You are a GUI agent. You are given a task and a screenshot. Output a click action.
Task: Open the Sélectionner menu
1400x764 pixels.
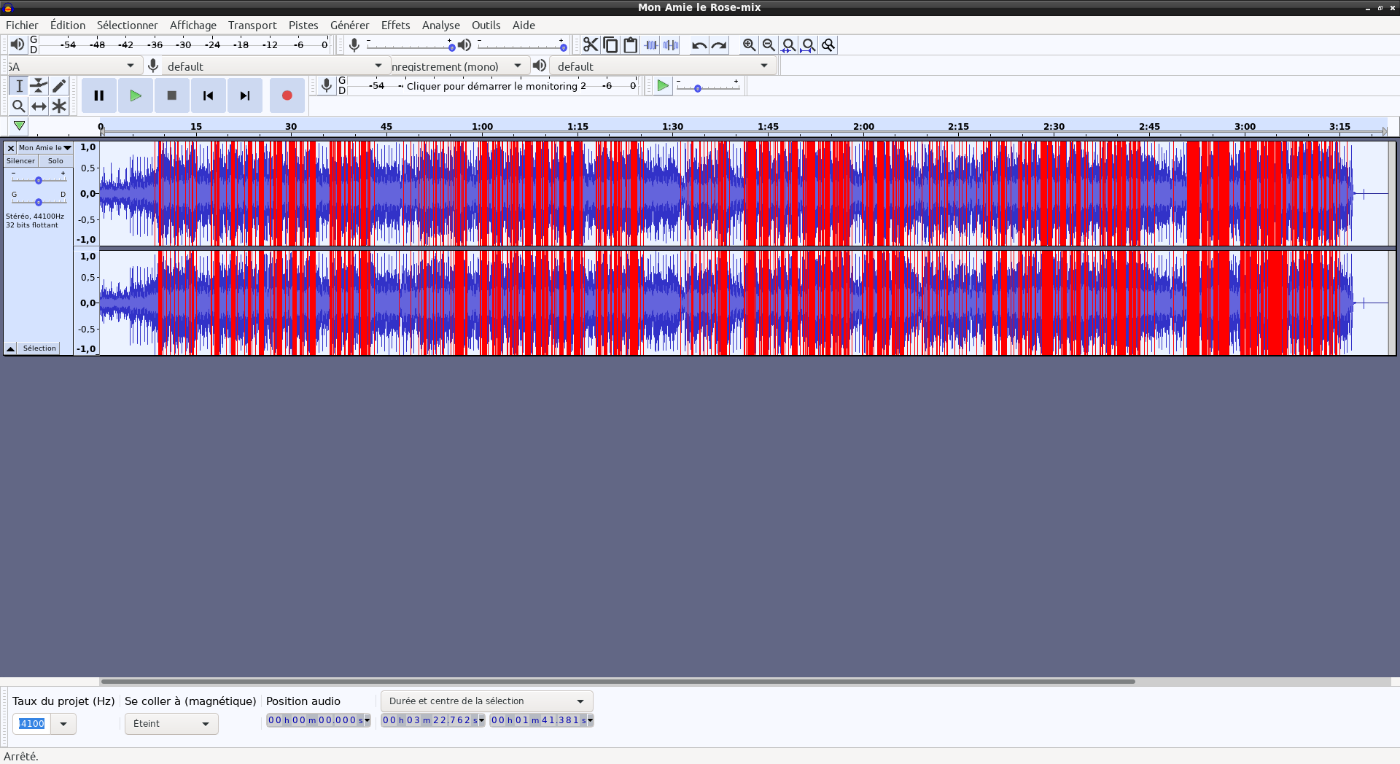pyautogui.click(x=127, y=25)
